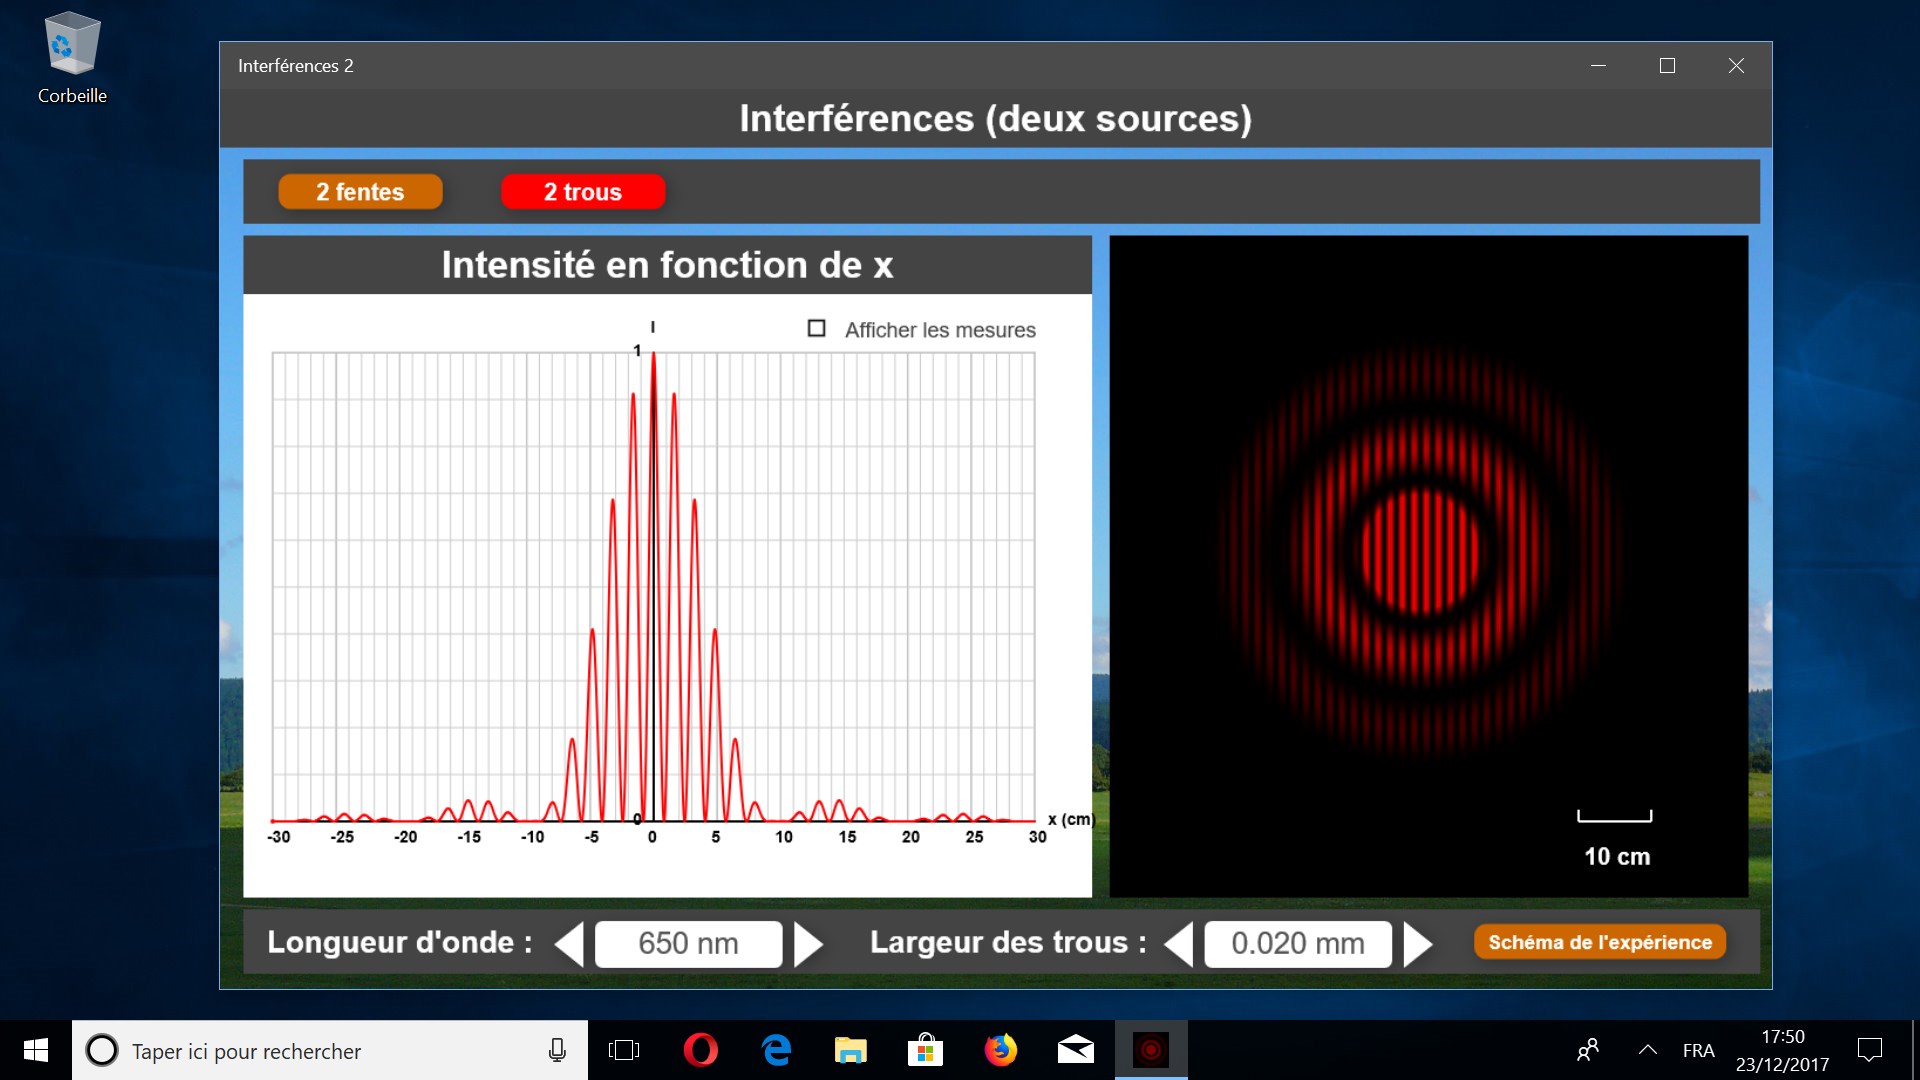Viewport: 1920px width, 1080px height.
Task: Open the Mail app from taskbar
Action: pos(1075,1050)
